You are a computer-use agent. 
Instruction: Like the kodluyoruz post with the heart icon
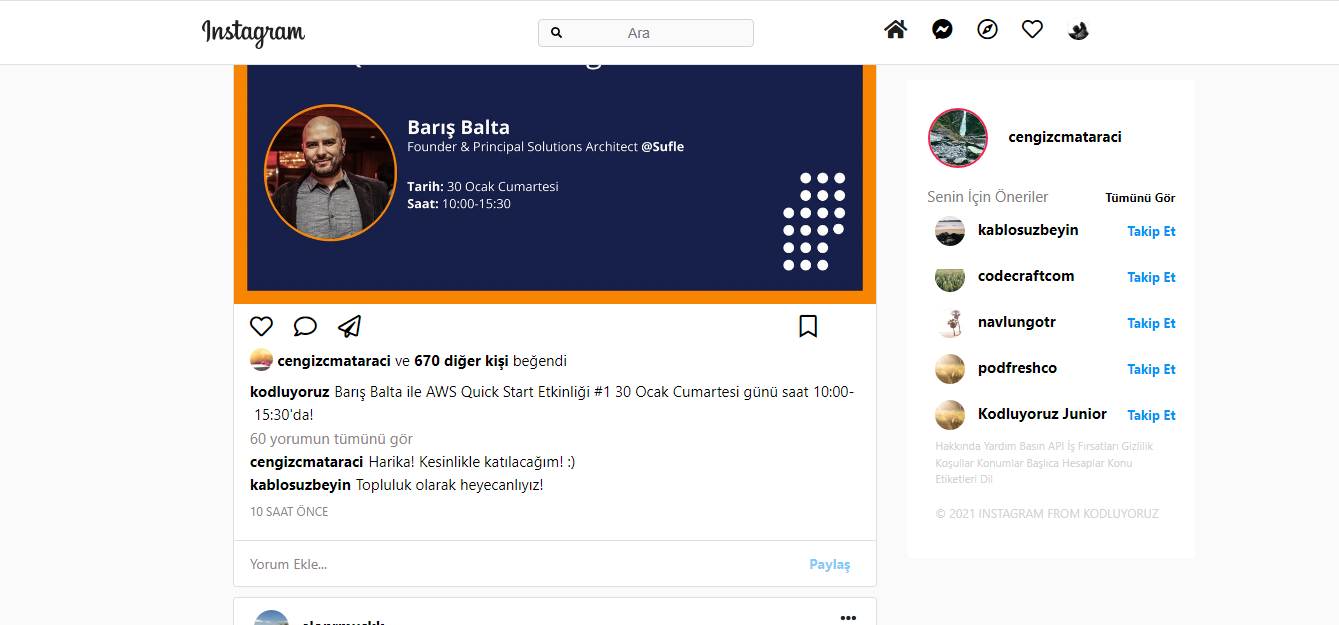click(x=261, y=326)
